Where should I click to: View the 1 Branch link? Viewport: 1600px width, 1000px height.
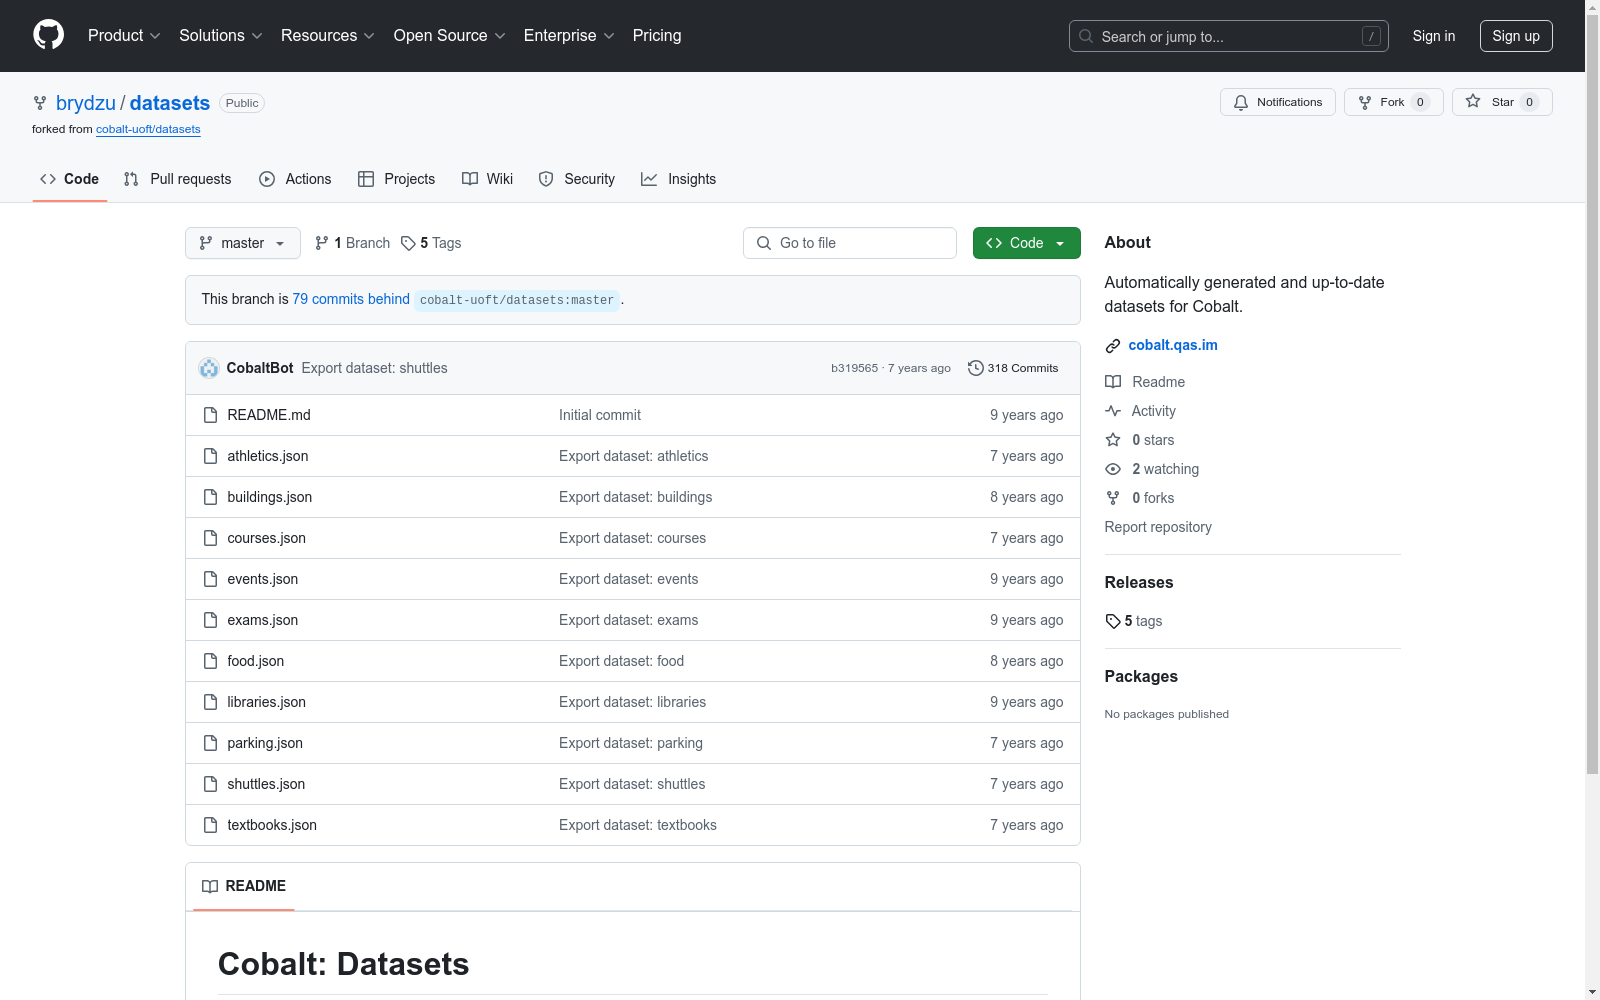(x=352, y=243)
